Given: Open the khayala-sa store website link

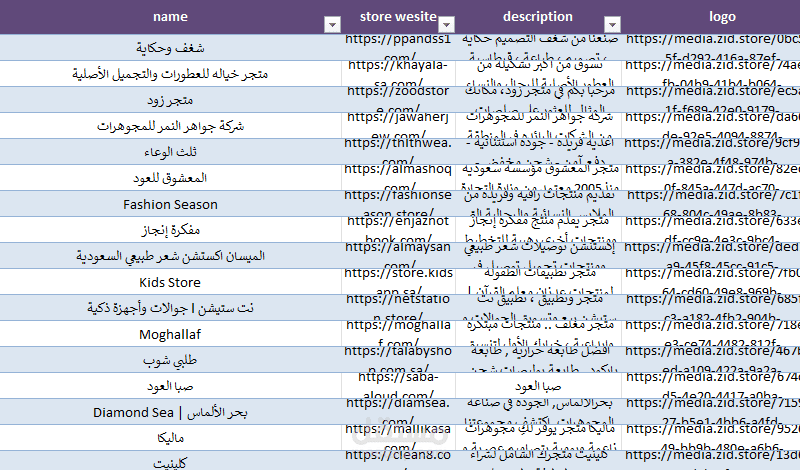Looking at the screenshot, I should coord(398,73).
